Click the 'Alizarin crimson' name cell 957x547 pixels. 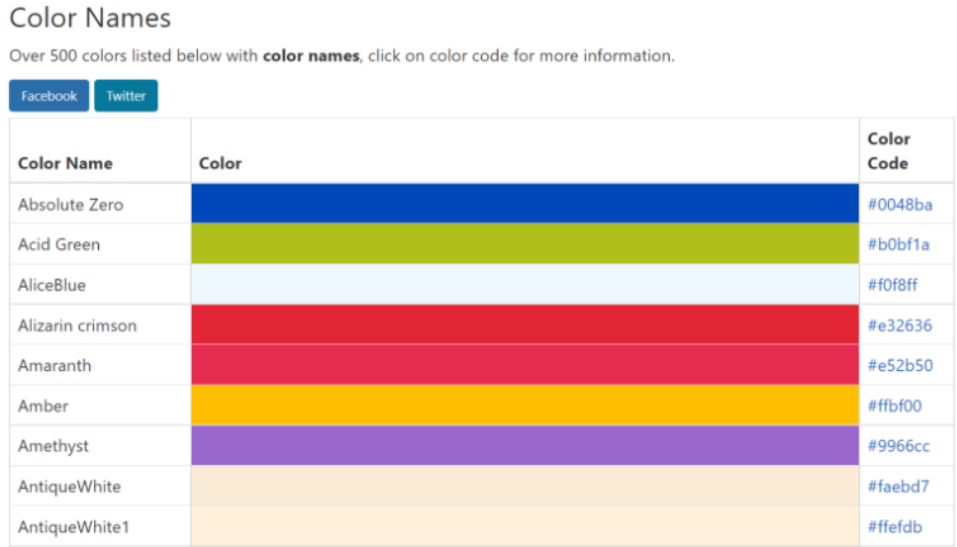point(100,325)
